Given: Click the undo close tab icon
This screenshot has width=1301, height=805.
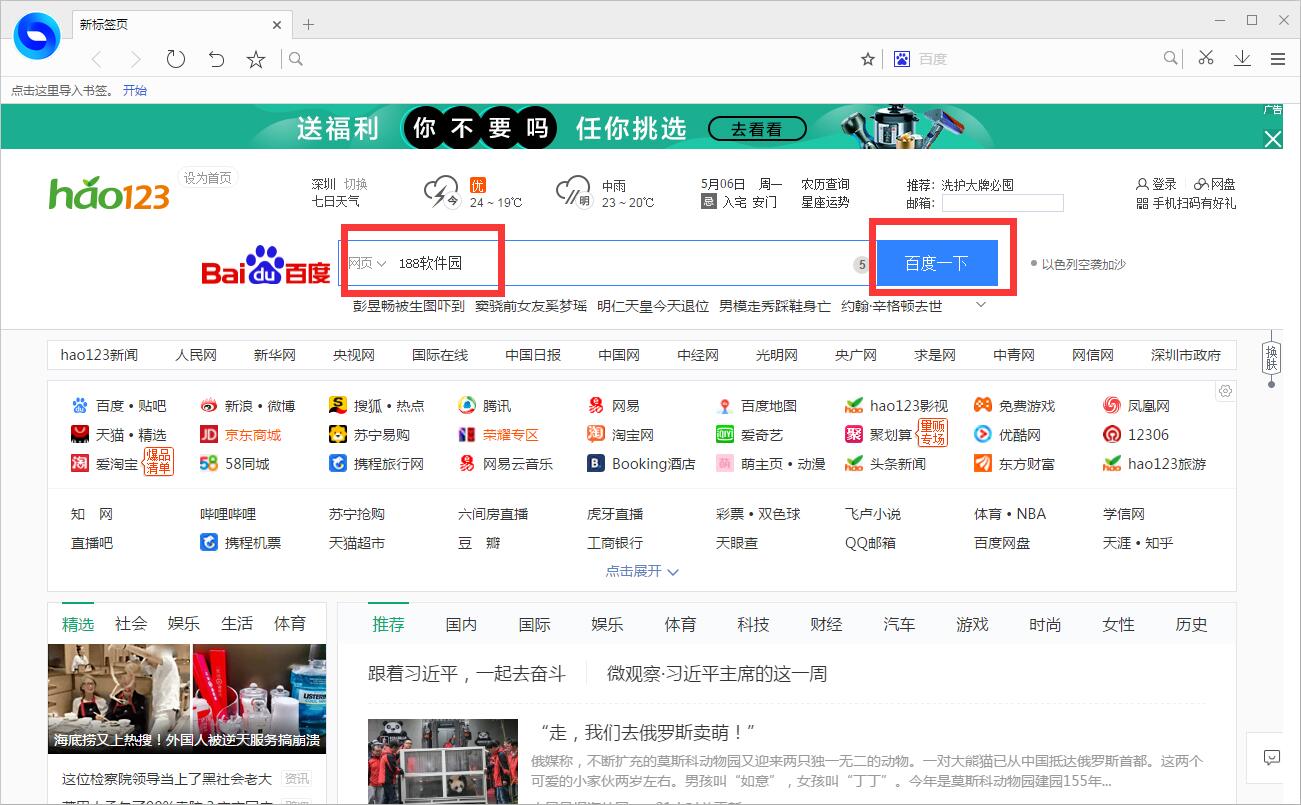Looking at the screenshot, I should pyautogui.click(x=216, y=59).
